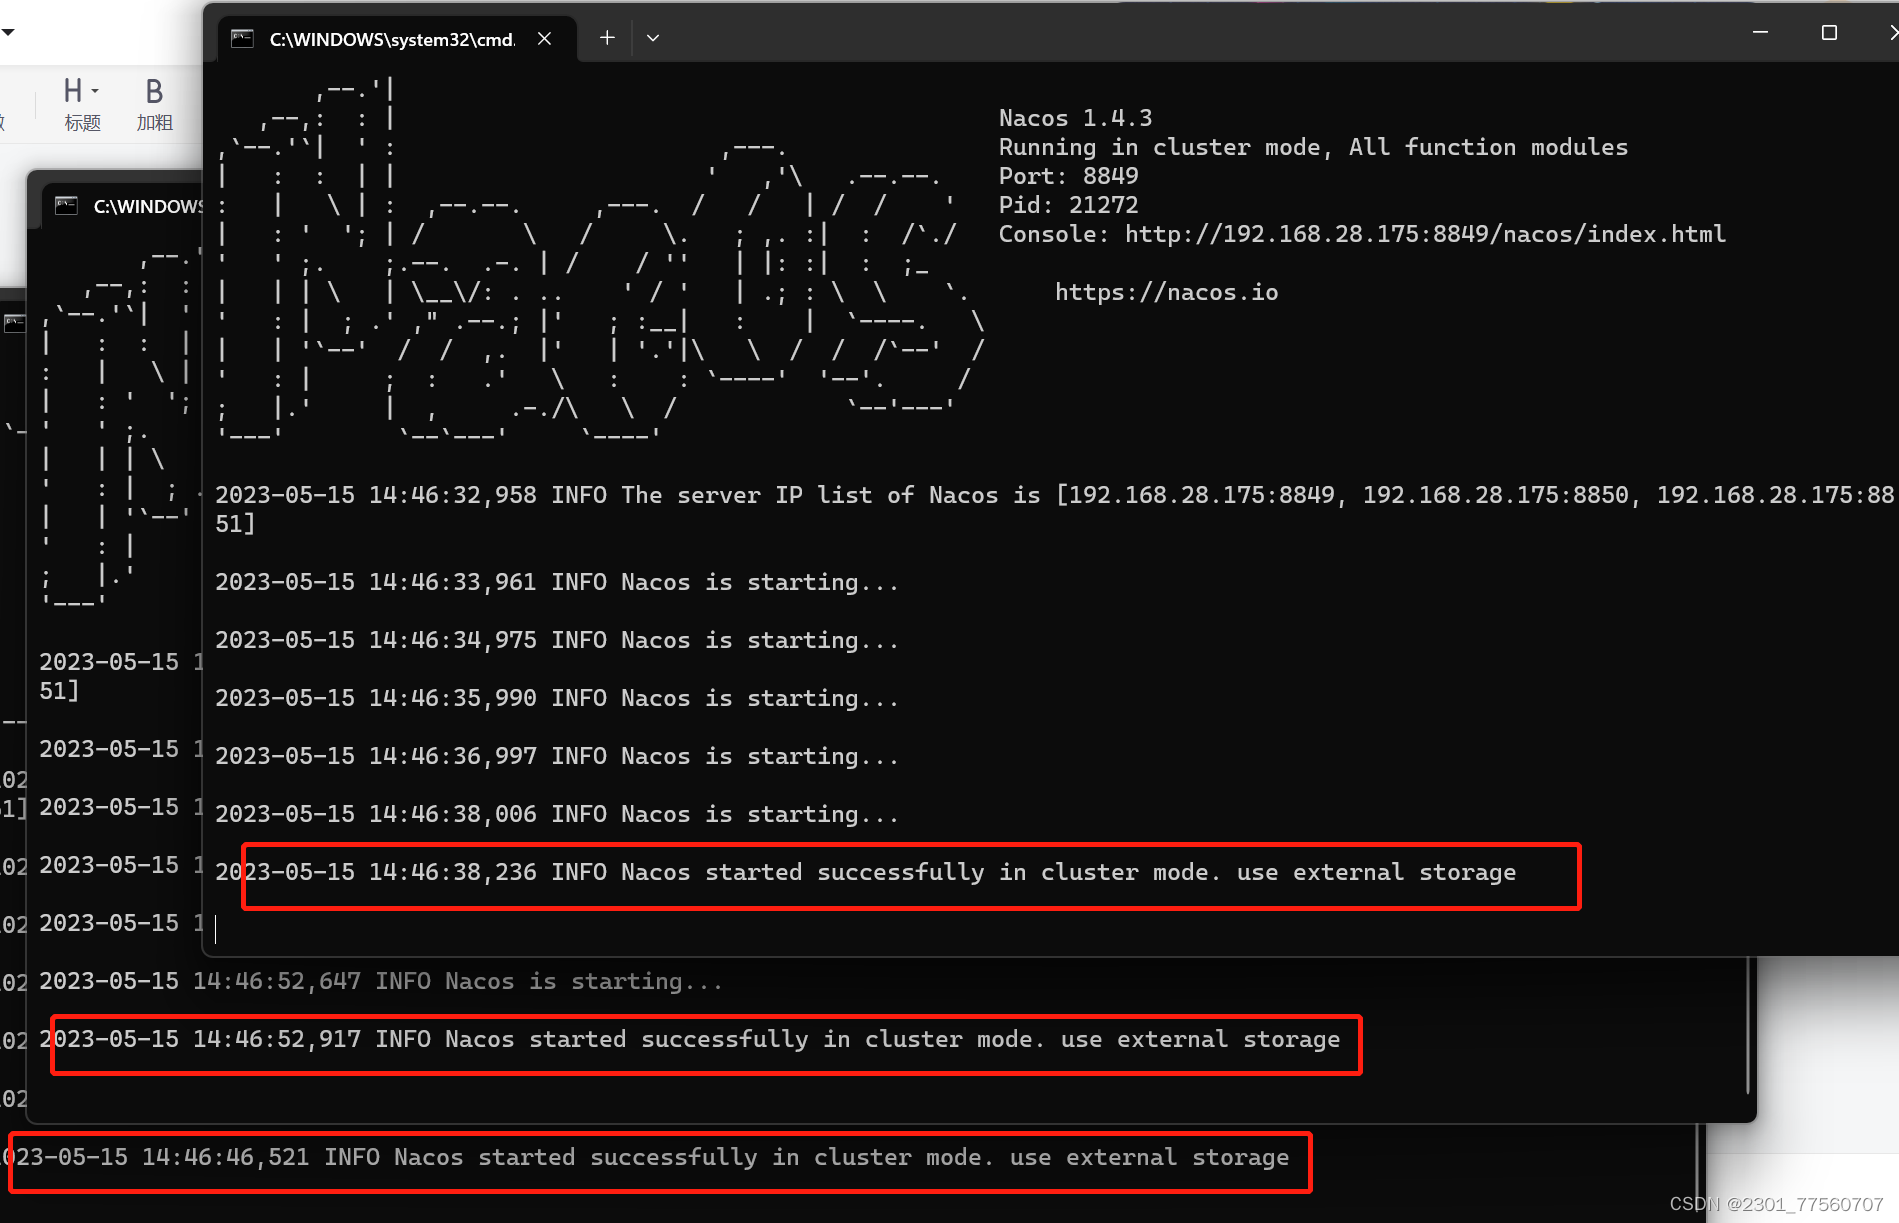Click the 14:46:36,997 'Nacos is starting...' log line
This screenshot has height=1223, width=1899.
(556, 756)
